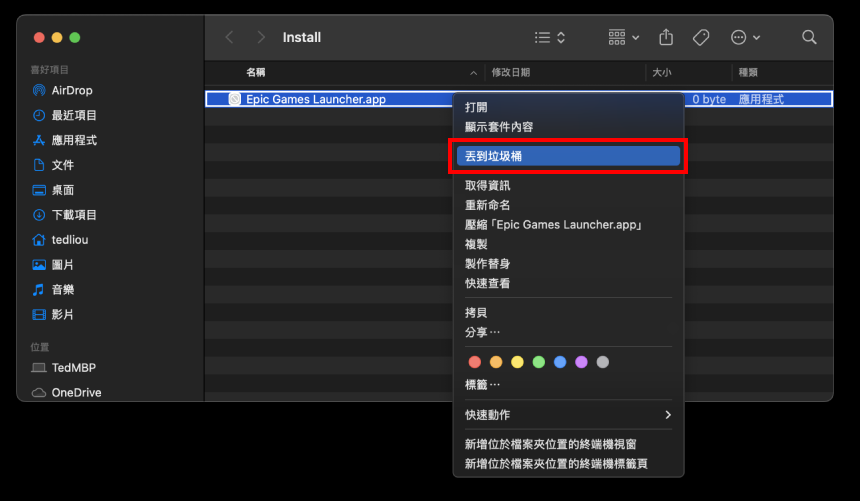Open AirDrop in the sidebar
Viewport: 860px width, 501px height.
tap(71, 90)
